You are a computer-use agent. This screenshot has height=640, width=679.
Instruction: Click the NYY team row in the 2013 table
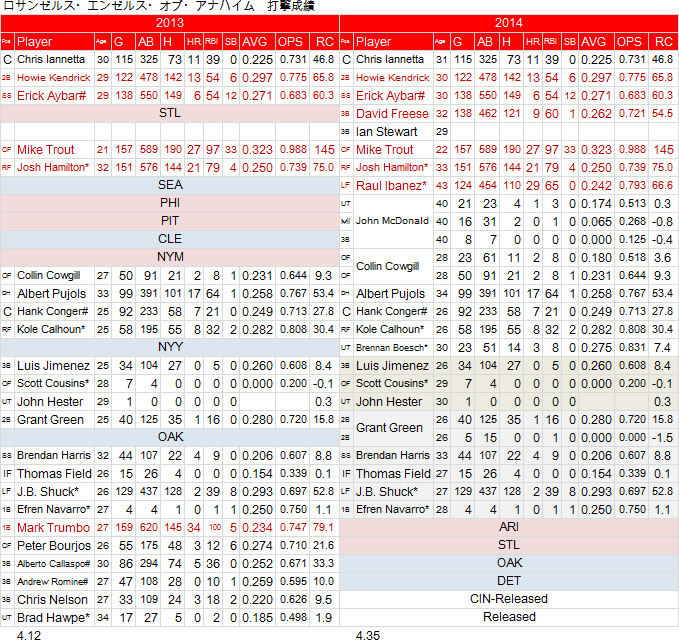pos(170,347)
